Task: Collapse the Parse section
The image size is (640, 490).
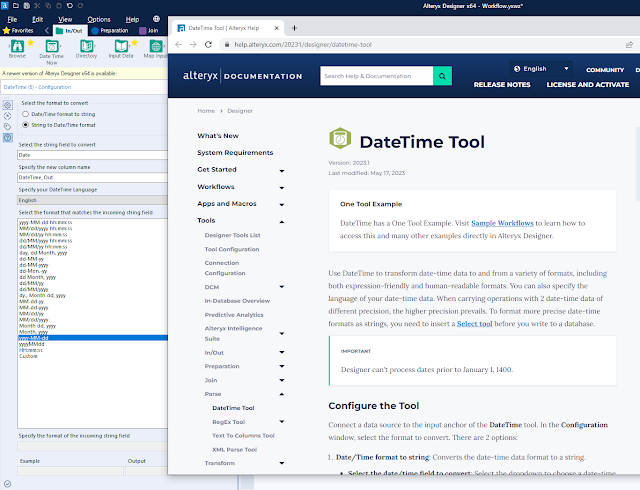Action: [282, 394]
